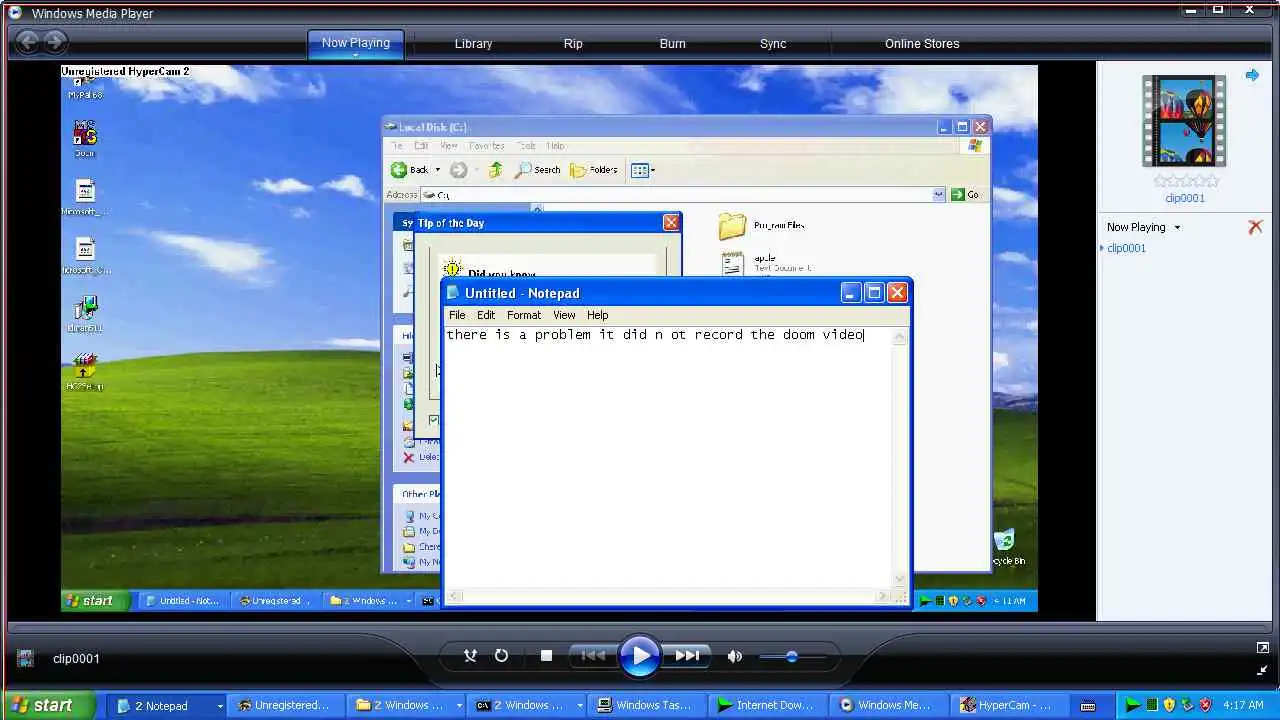1280x720 pixels.
Task: Click the red shield tray icon
Action: click(1205, 705)
